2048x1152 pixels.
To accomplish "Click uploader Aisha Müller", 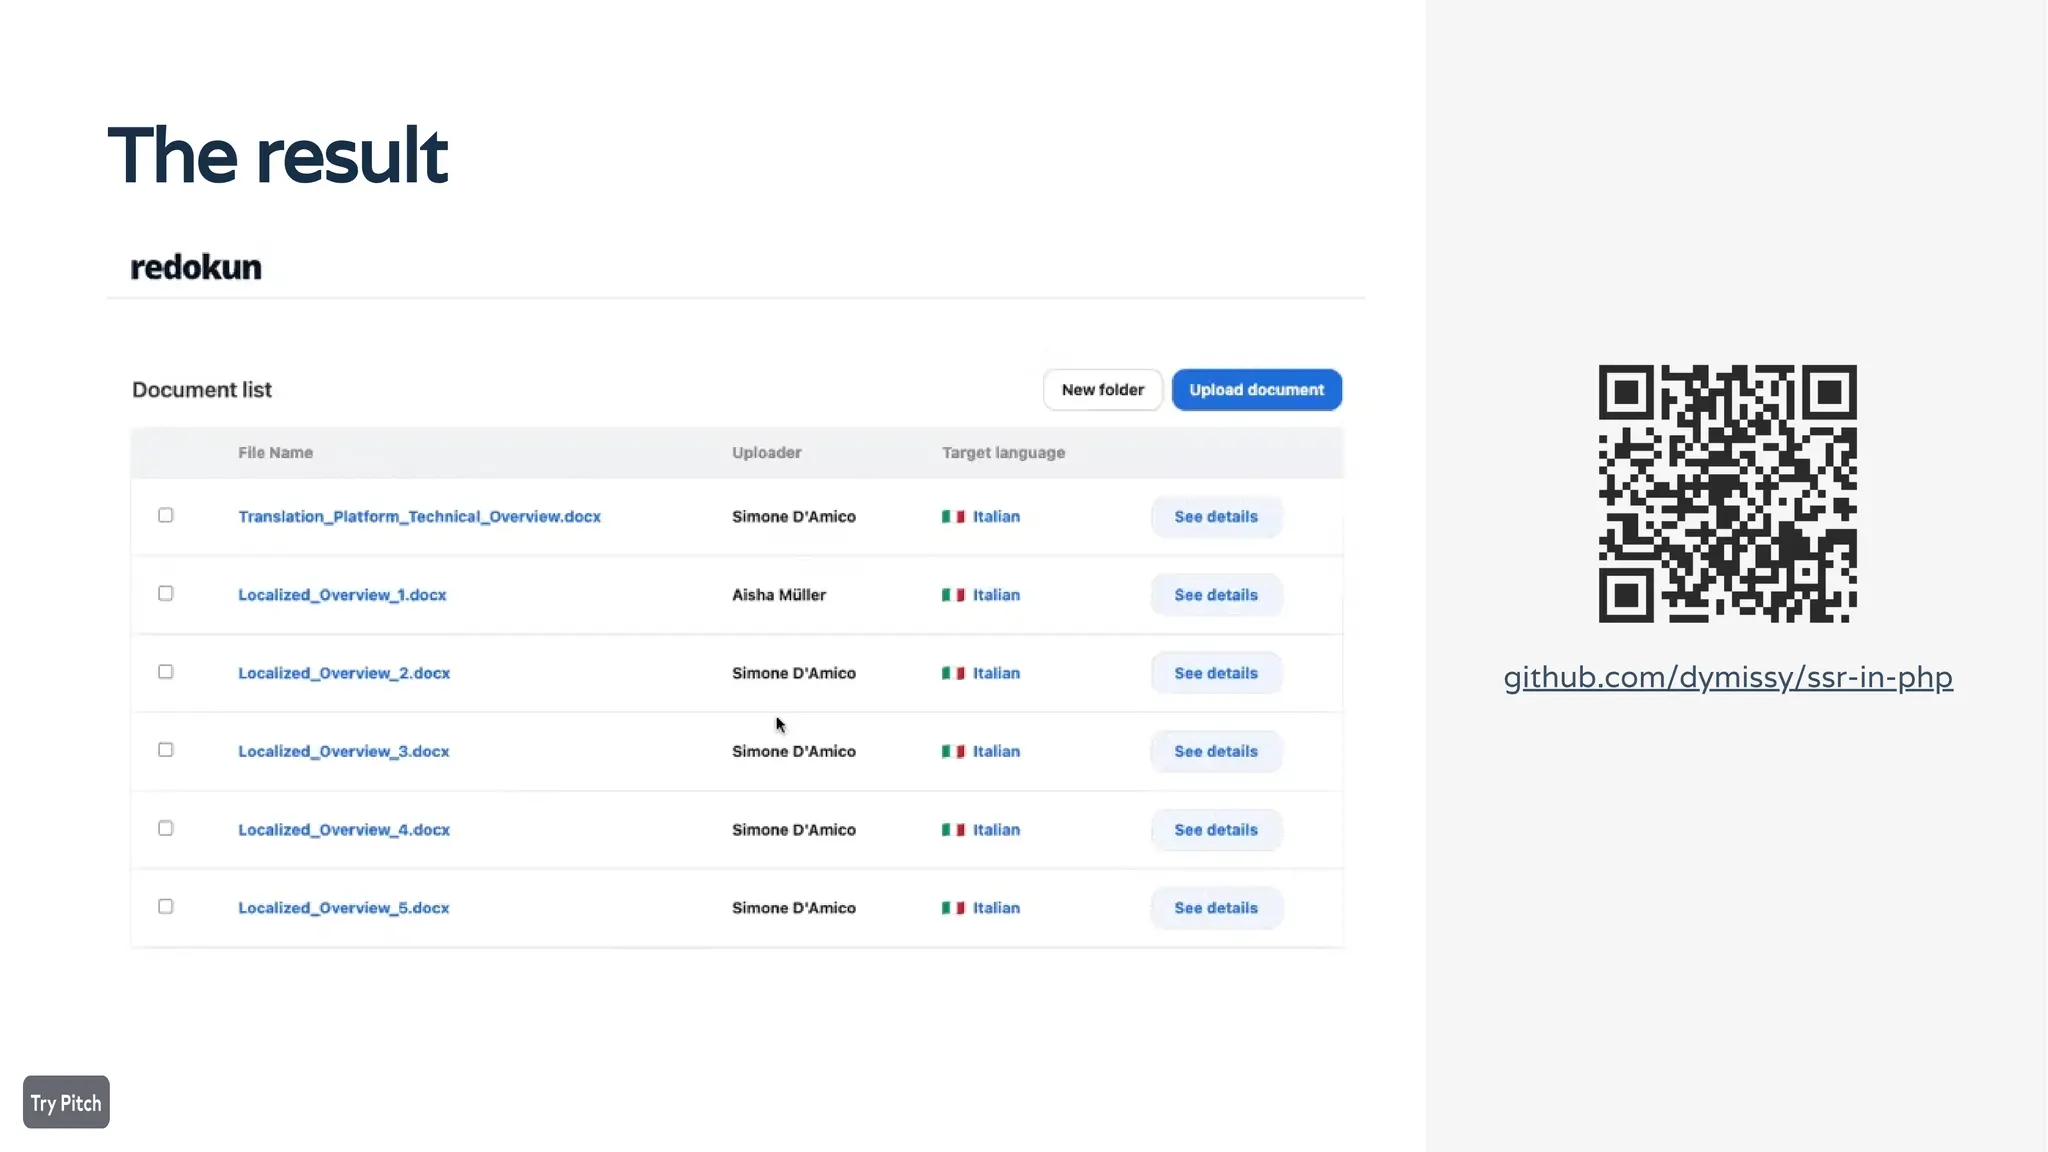I will (779, 595).
